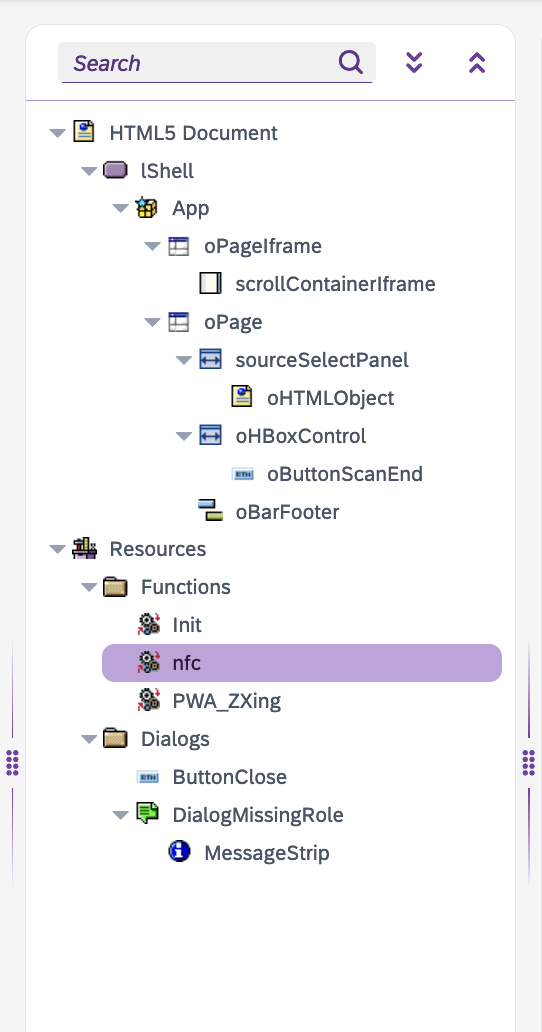Collapse the sourceSelectPanel node
Viewport: 542px width, 1032px height.
coord(184,360)
